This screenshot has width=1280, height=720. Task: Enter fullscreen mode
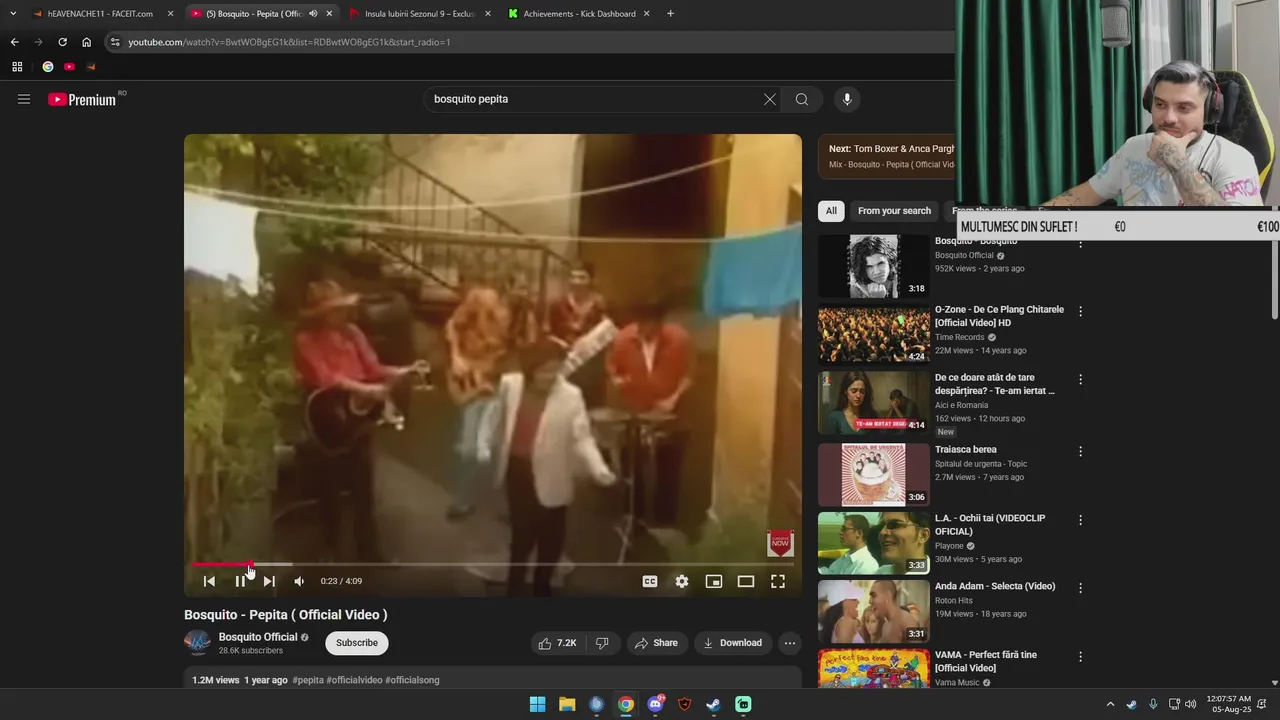[x=778, y=581]
